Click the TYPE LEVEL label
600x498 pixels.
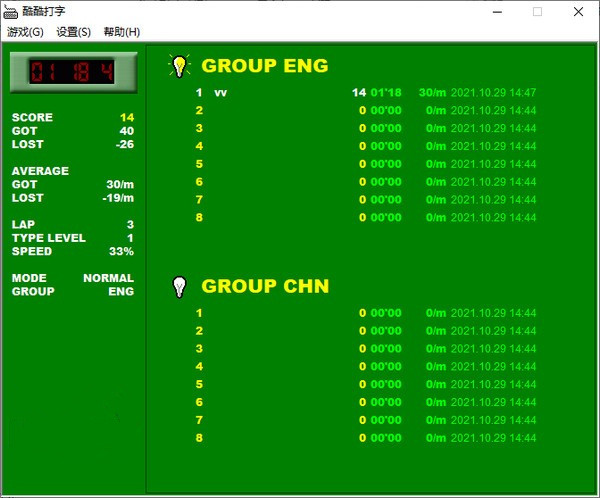49,238
